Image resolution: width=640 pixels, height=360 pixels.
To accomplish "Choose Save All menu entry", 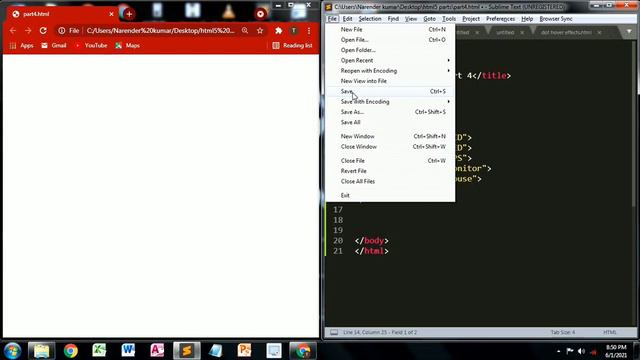I will (x=390, y=122).
